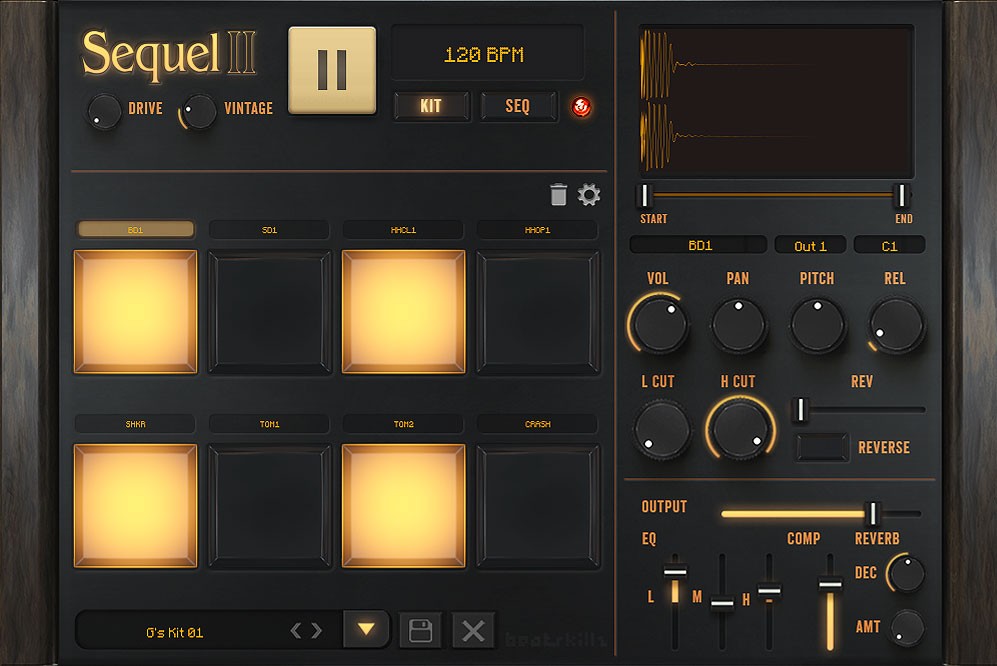Expand the kit preset dropdown arrow
Screen dimensions: 997x666
tap(366, 629)
